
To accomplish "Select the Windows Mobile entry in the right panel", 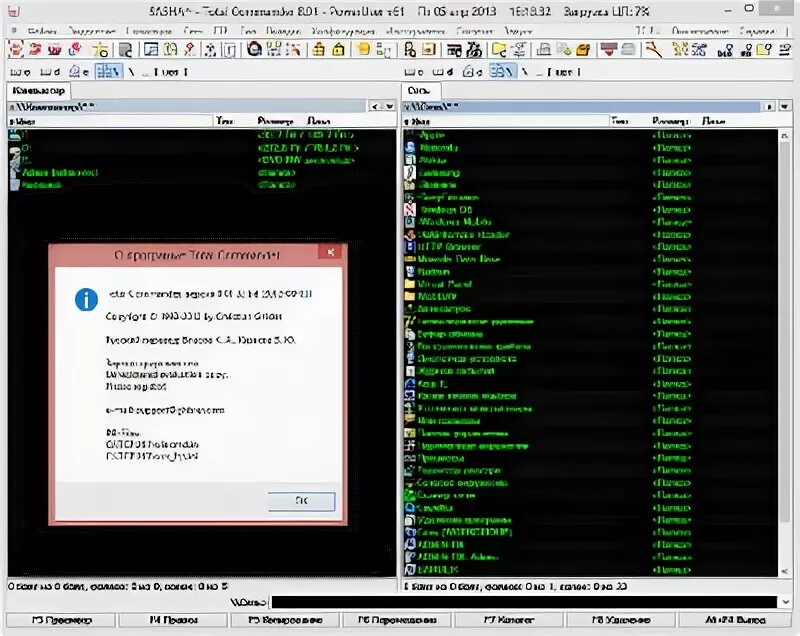I will (455, 222).
